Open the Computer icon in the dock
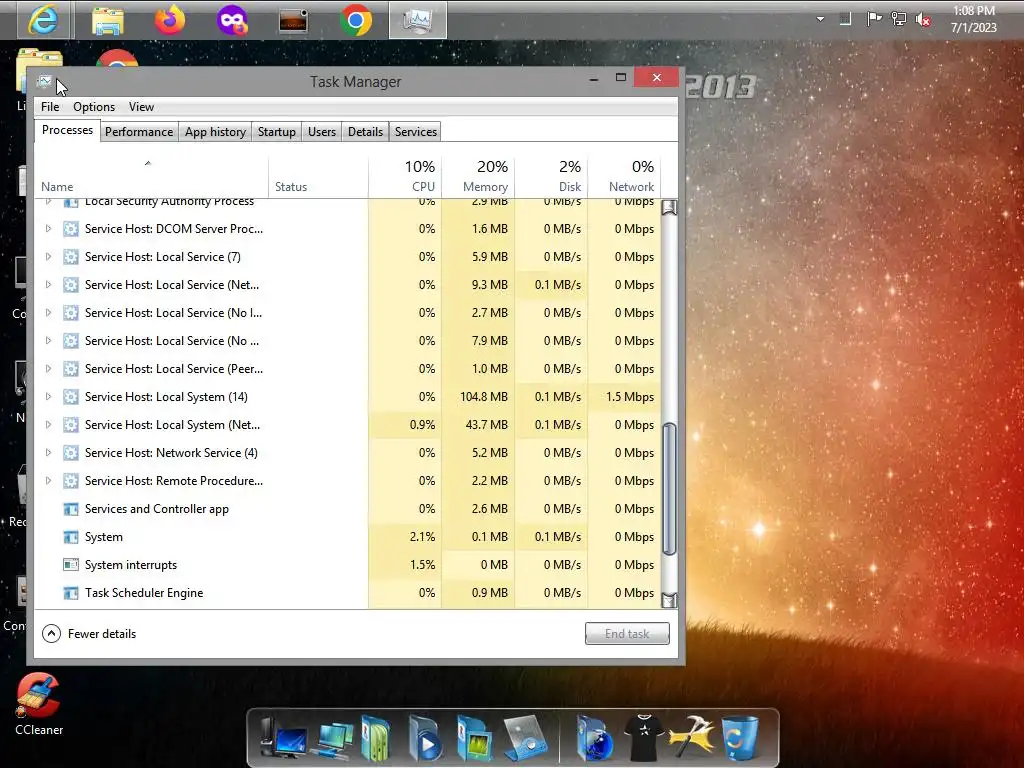The width and height of the screenshot is (1024, 768). (283, 739)
